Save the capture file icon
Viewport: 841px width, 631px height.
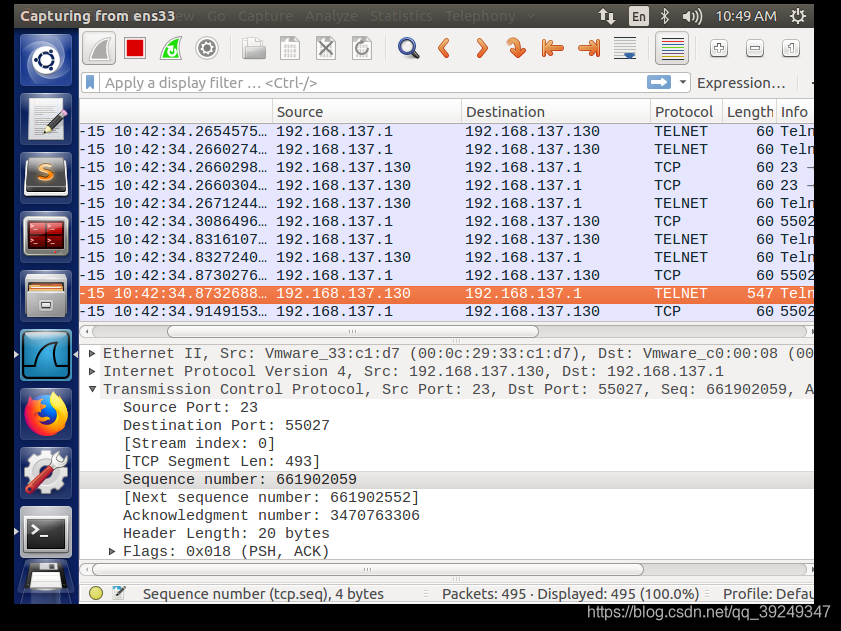(x=290, y=48)
